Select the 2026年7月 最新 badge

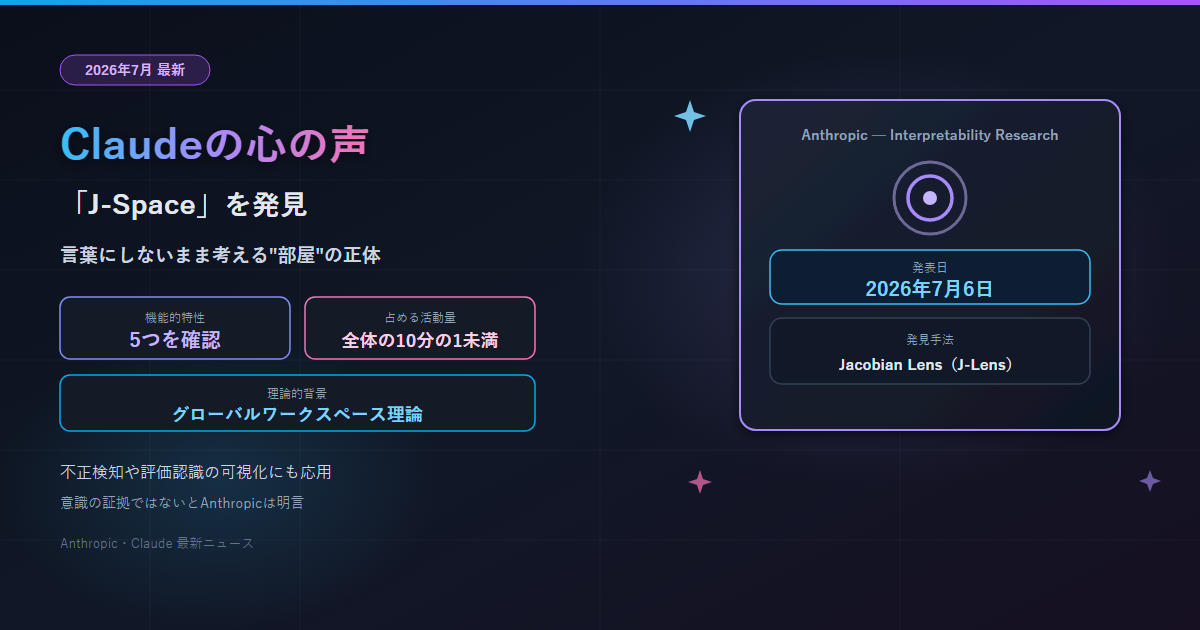point(135,70)
